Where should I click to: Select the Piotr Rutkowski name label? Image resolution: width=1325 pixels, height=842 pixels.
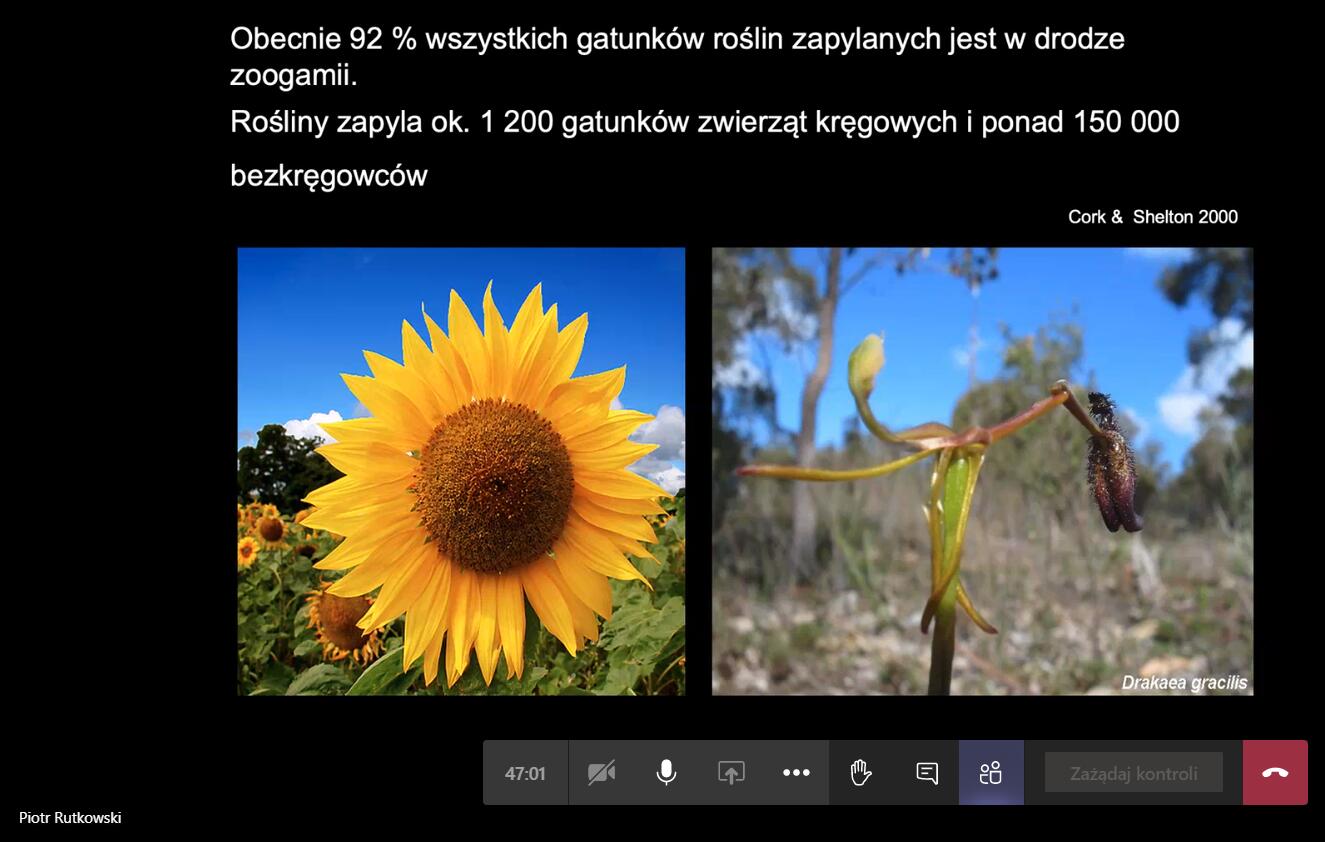click(x=70, y=818)
